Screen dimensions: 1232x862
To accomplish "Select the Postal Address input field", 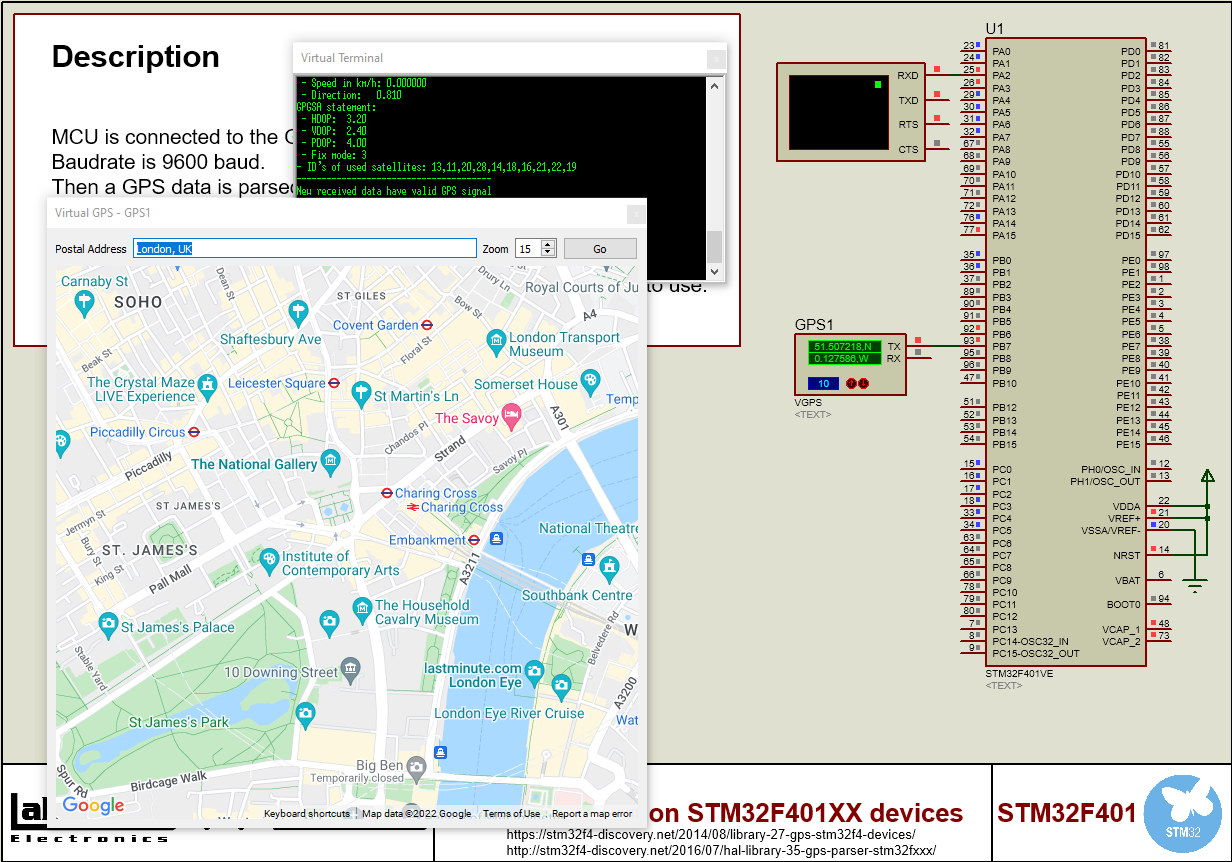I will 305,248.
